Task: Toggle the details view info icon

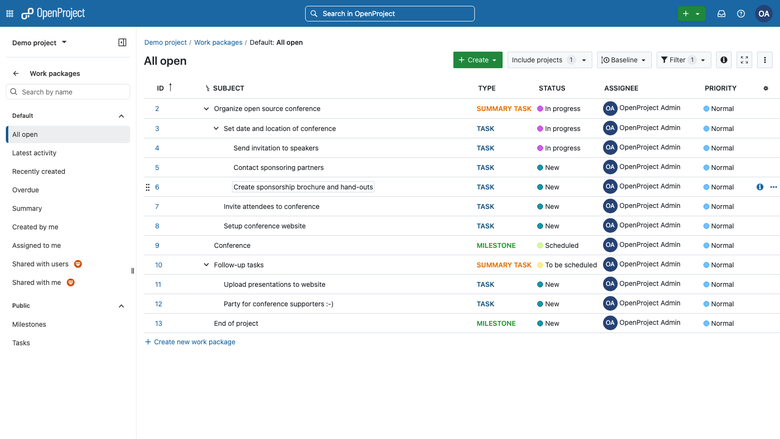Action: (723, 60)
